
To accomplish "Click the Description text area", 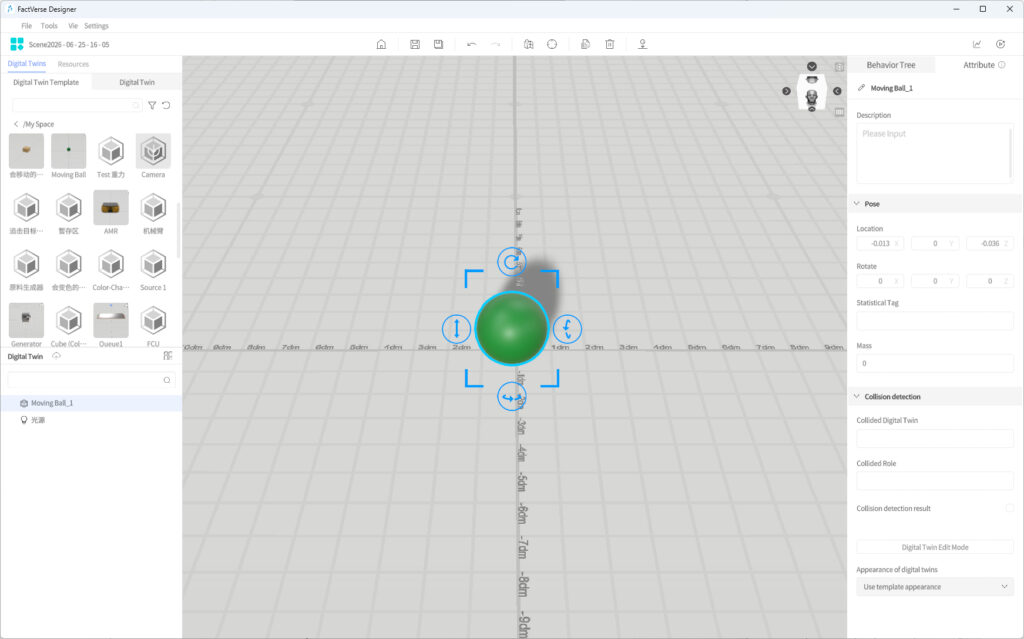I will [935, 154].
